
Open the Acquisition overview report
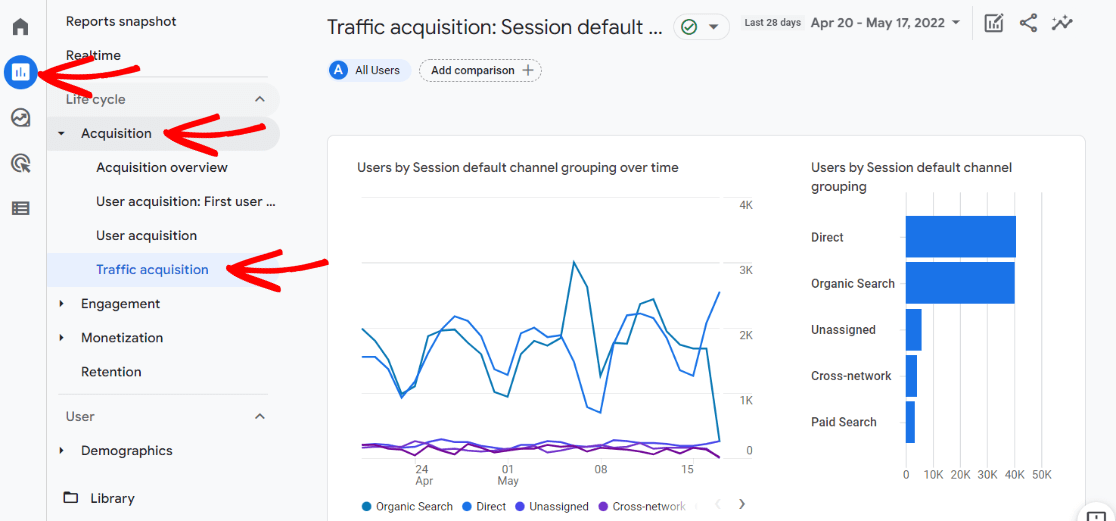(x=162, y=167)
